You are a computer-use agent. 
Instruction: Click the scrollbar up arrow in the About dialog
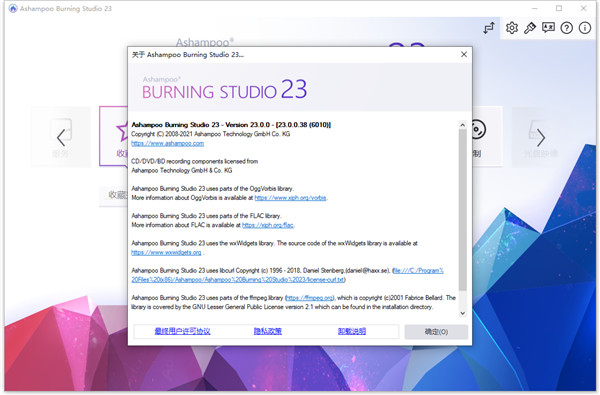point(463,125)
